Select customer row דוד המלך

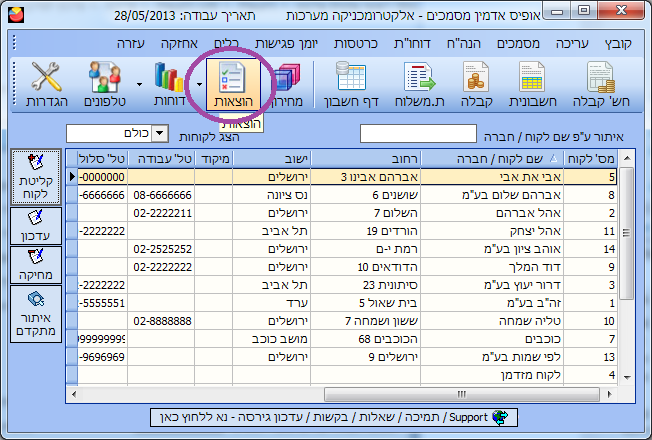[341, 267]
